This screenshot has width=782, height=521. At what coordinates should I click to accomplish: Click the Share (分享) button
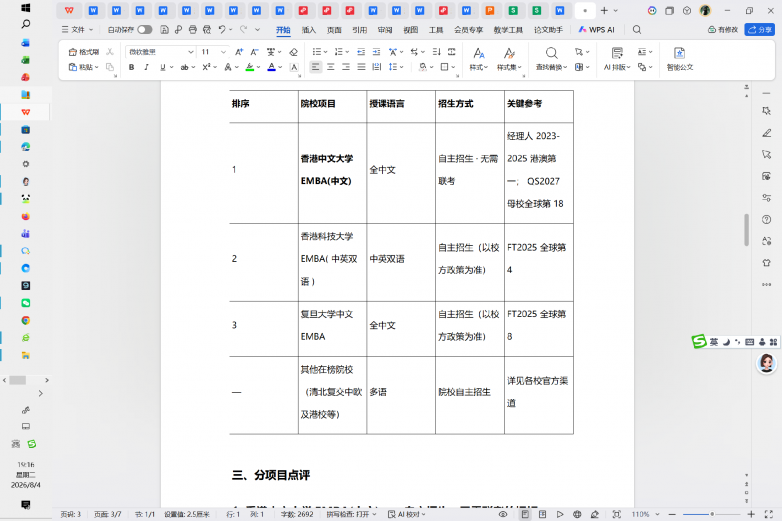(760, 30)
